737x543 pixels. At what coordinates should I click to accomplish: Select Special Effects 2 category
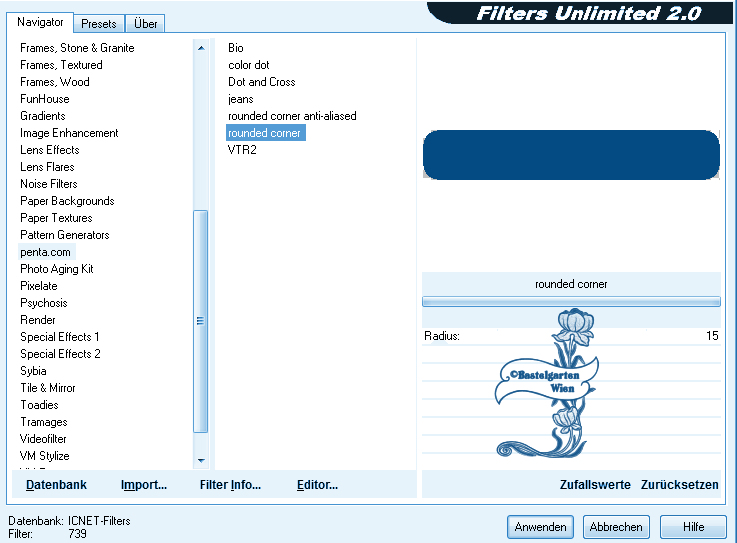point(60,354)
